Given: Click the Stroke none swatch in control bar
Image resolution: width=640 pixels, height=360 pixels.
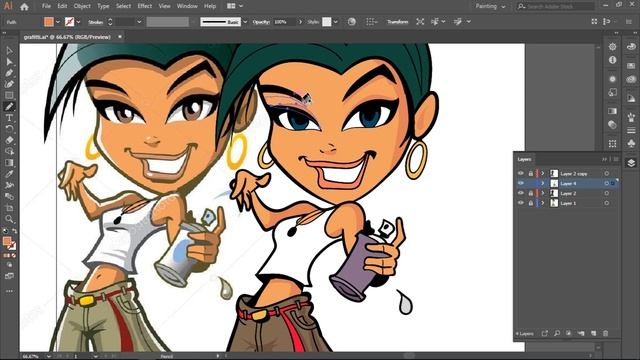Looking at the screenshot, I should point(70,22).
